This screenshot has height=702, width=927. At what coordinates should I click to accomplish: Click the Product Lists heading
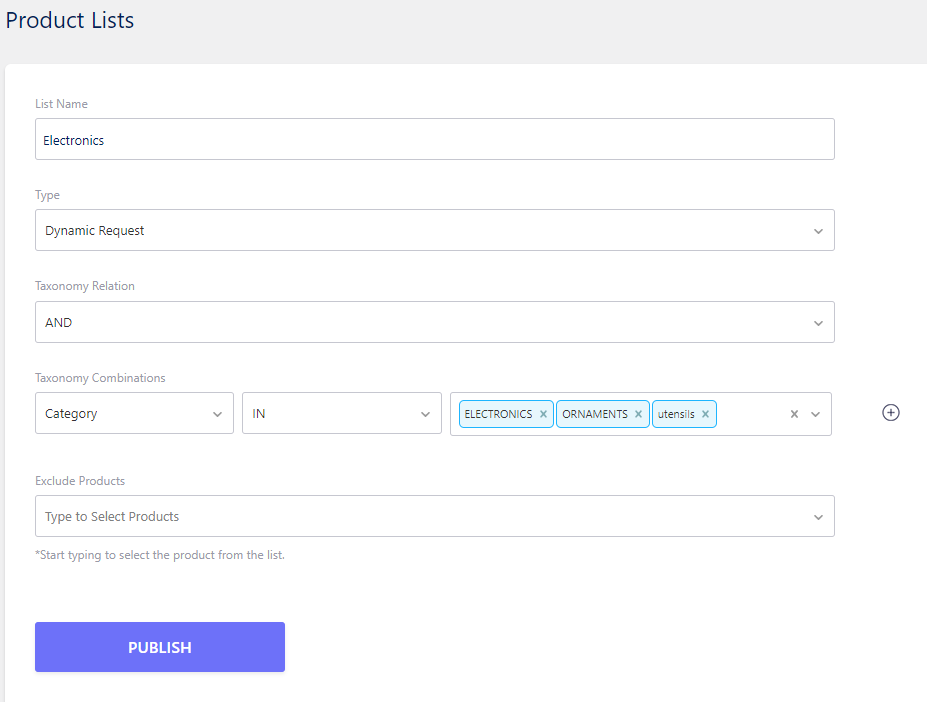pyautogui.click(x=70, y=20)
